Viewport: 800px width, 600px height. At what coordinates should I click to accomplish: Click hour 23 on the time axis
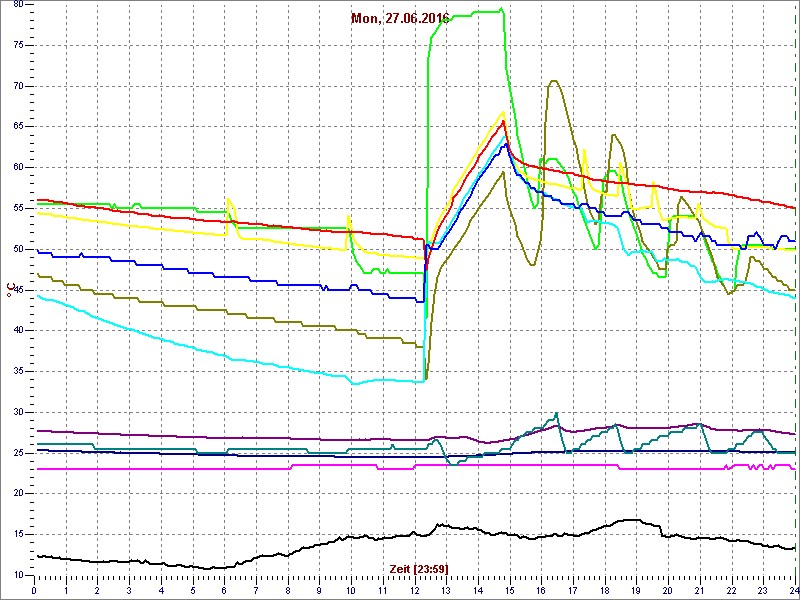[x=763, y=590]
